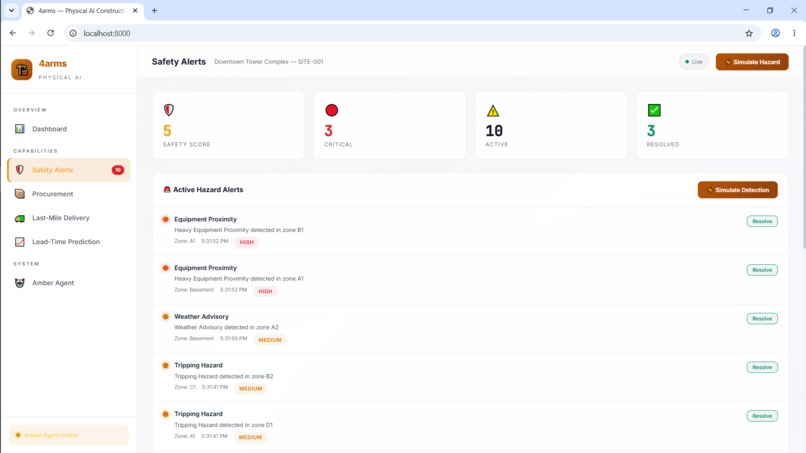The height and width of the screenshot is (453, 806).
Task: Click the Lead-Time Prediction chart icon
Action: tap(20, 242)
